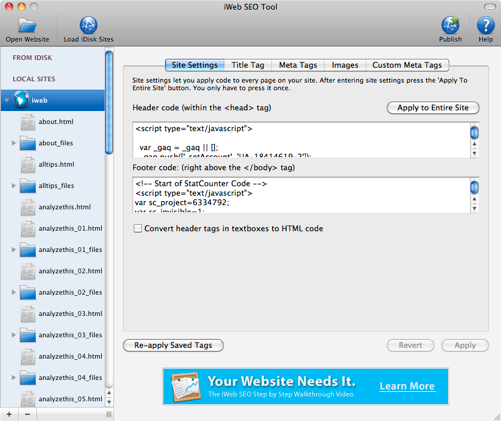The height and width of the screenshot is (421, 501).
Task: Add a site with the plus button
Action: pyautogui.click(x=9, y=414)
